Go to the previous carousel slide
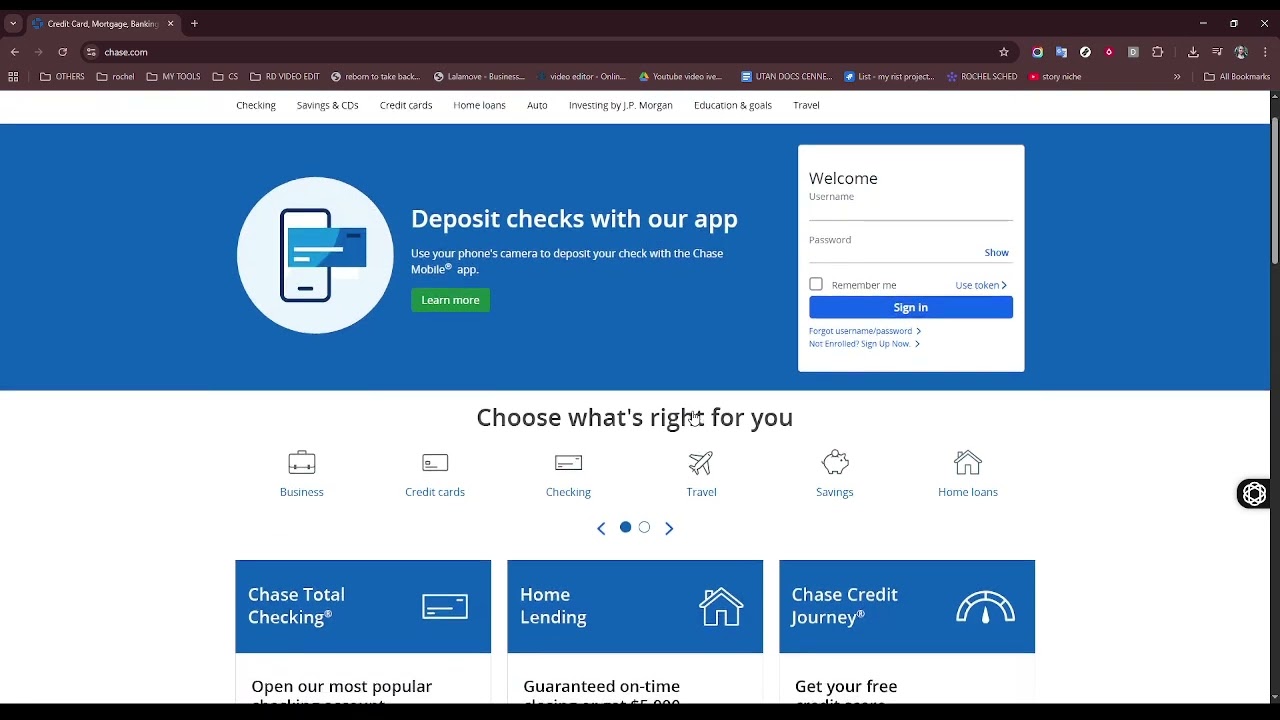The image size is (1280, 720). point(601,528)
